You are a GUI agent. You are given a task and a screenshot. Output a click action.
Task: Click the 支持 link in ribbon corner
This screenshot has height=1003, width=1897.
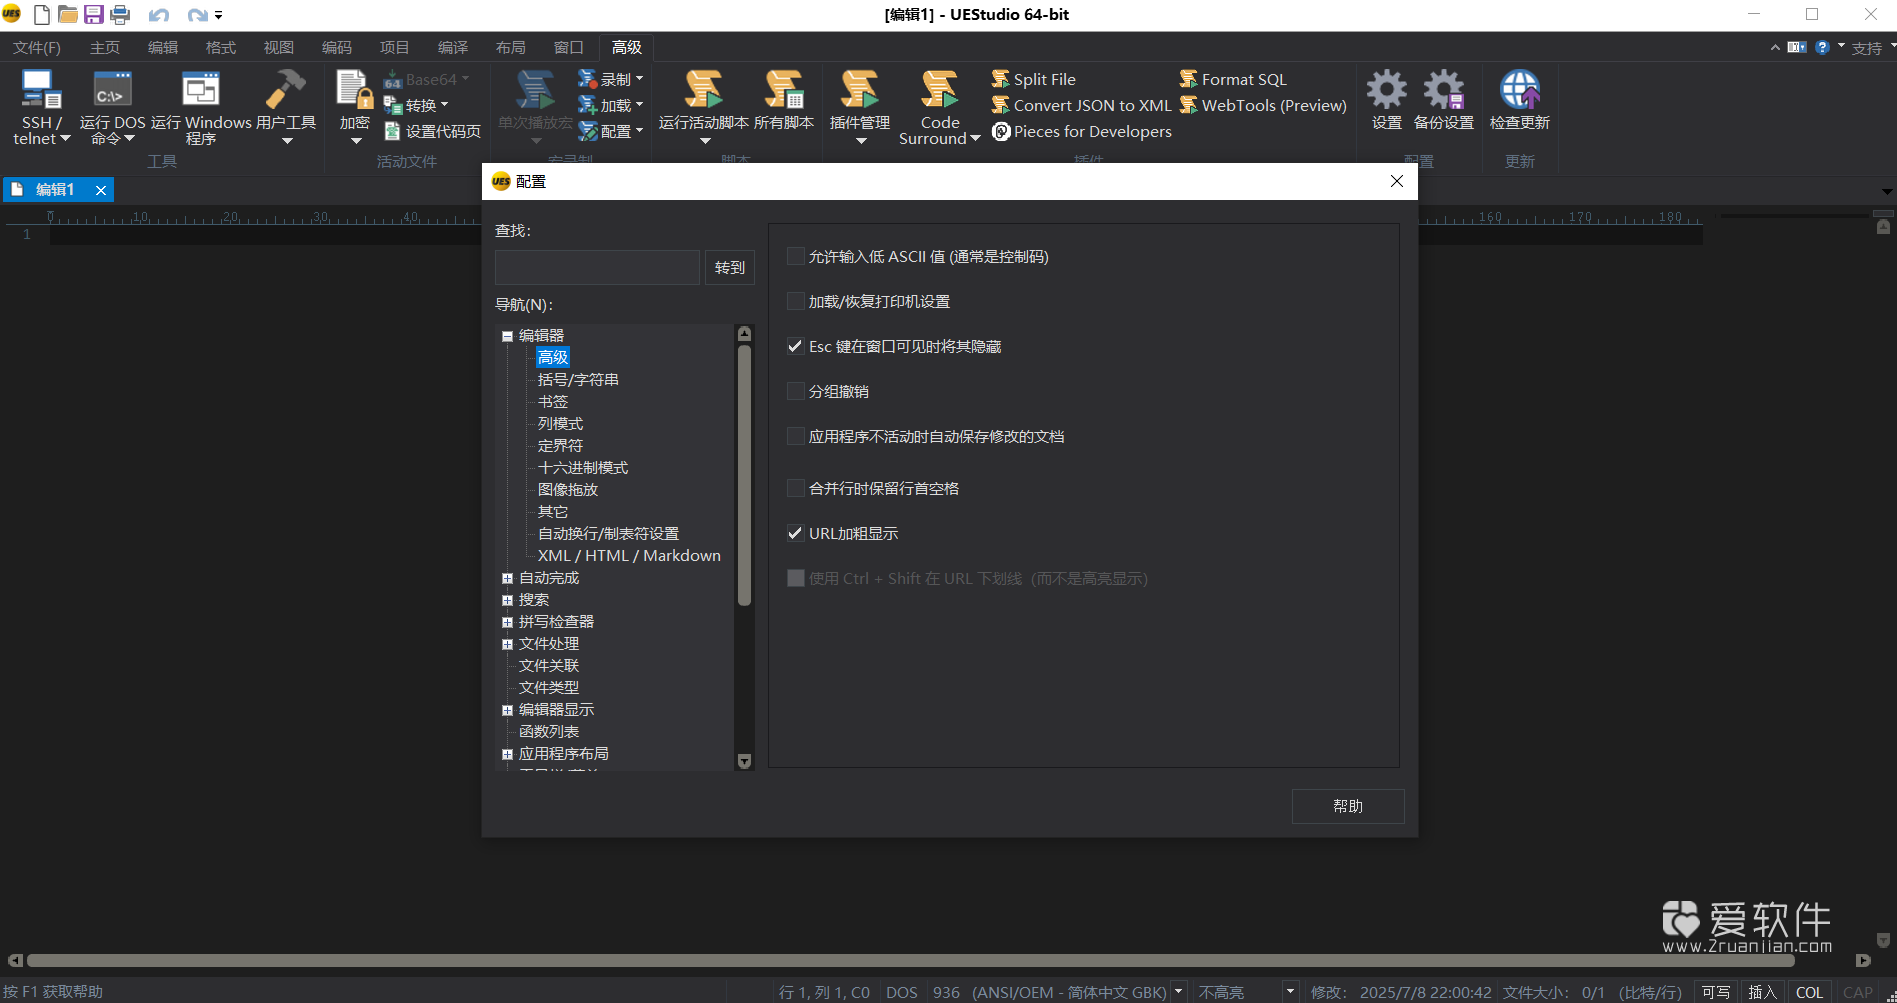click(x=1867, y=47)
